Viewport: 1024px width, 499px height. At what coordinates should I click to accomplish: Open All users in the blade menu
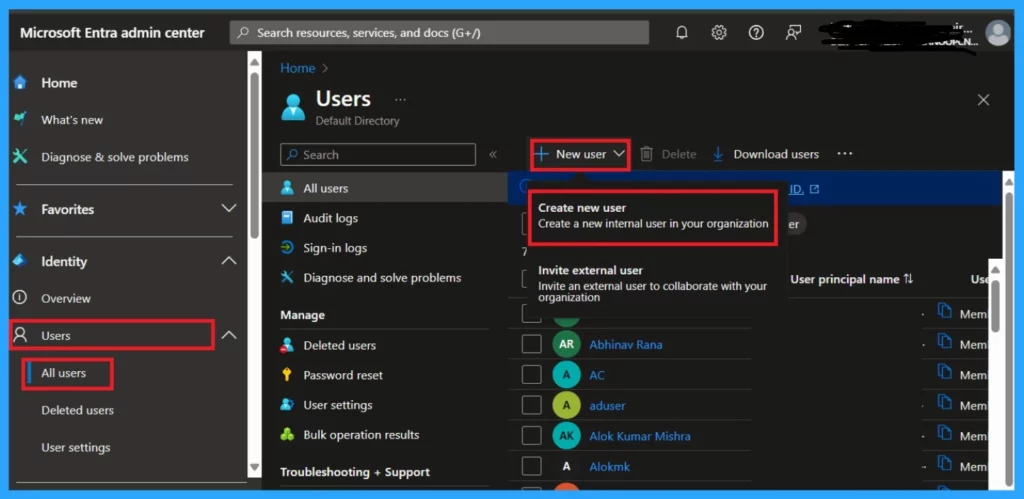pos(384,188)
